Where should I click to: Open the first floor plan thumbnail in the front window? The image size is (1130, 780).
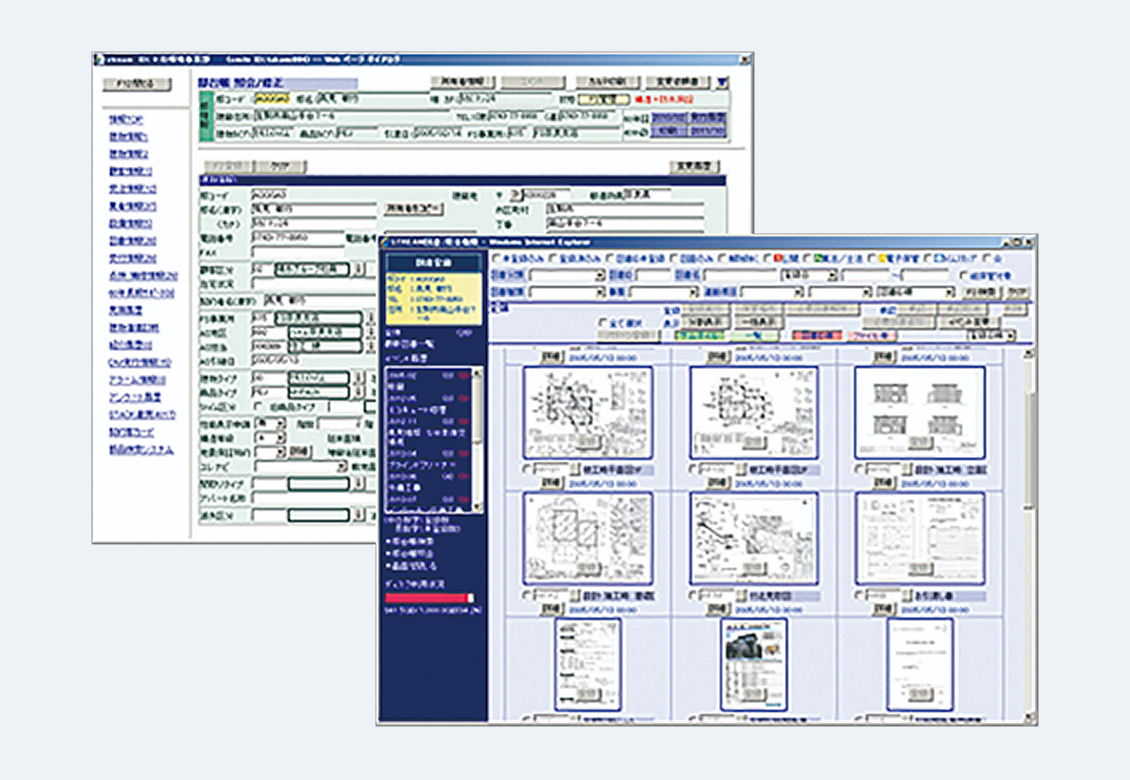click(x=587, y=413)
